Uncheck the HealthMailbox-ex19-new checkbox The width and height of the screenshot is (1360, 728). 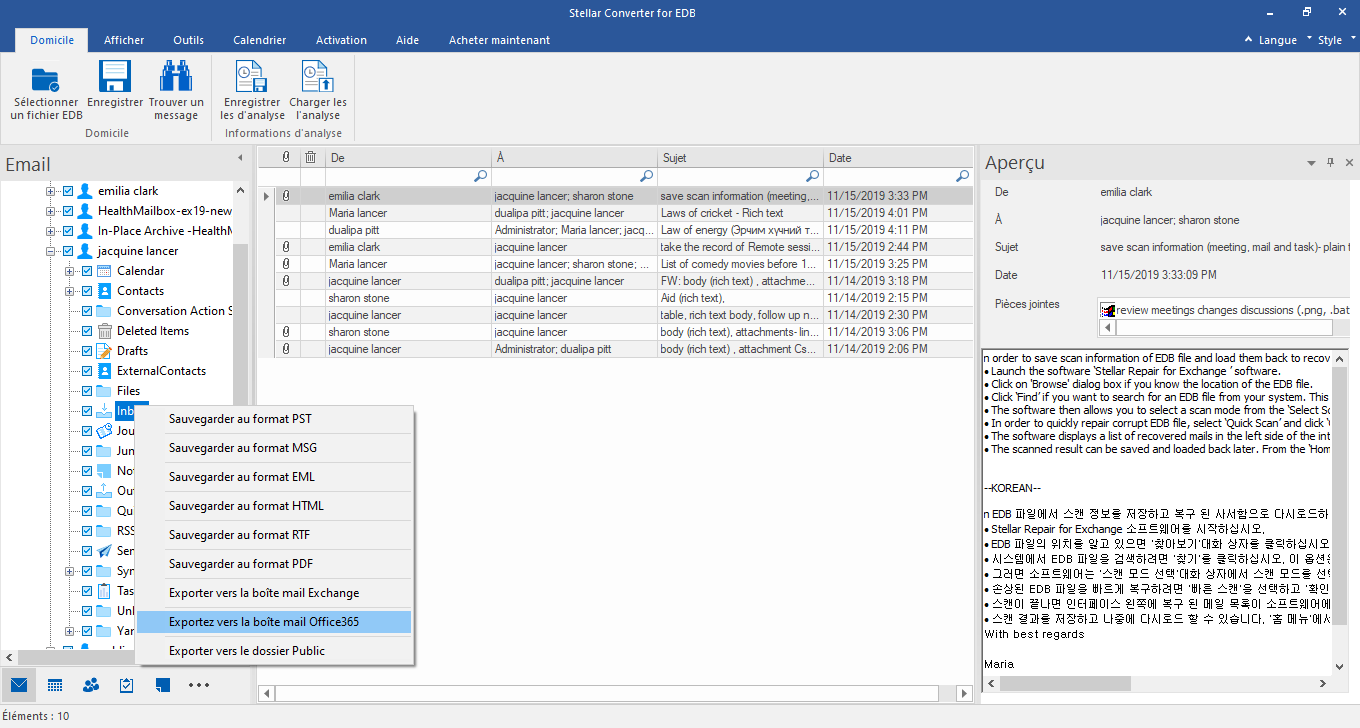pos(68,211)
